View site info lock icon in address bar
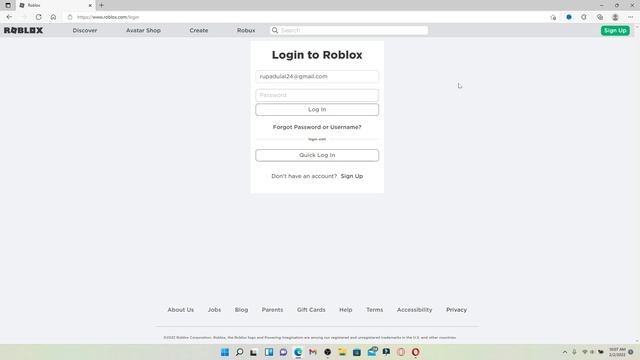 pos(70,17)
